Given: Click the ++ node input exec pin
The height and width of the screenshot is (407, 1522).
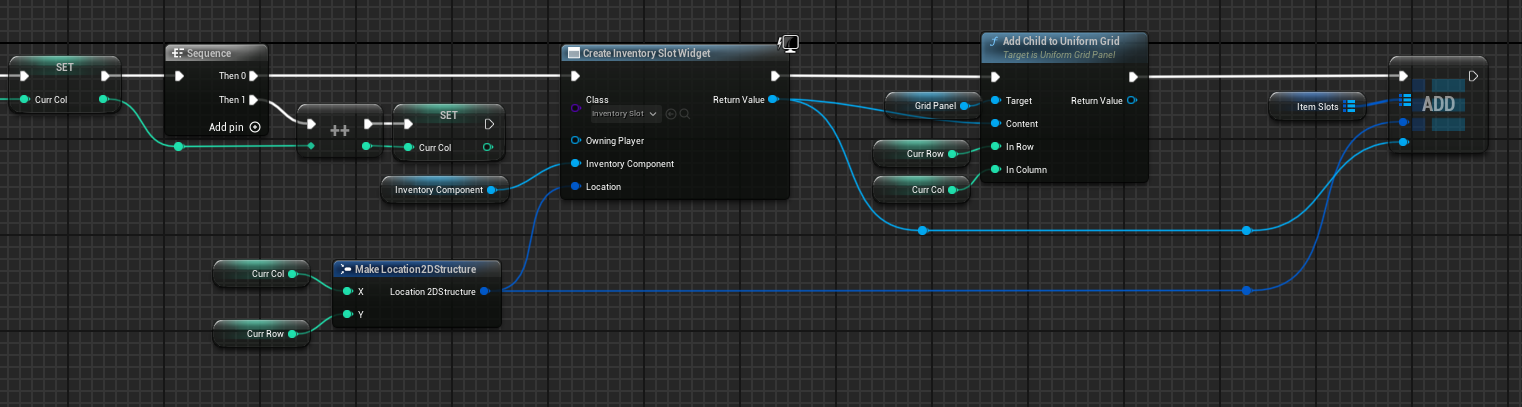Looking at the screenshot, I should pyautogui.click(x=311, y=124).
